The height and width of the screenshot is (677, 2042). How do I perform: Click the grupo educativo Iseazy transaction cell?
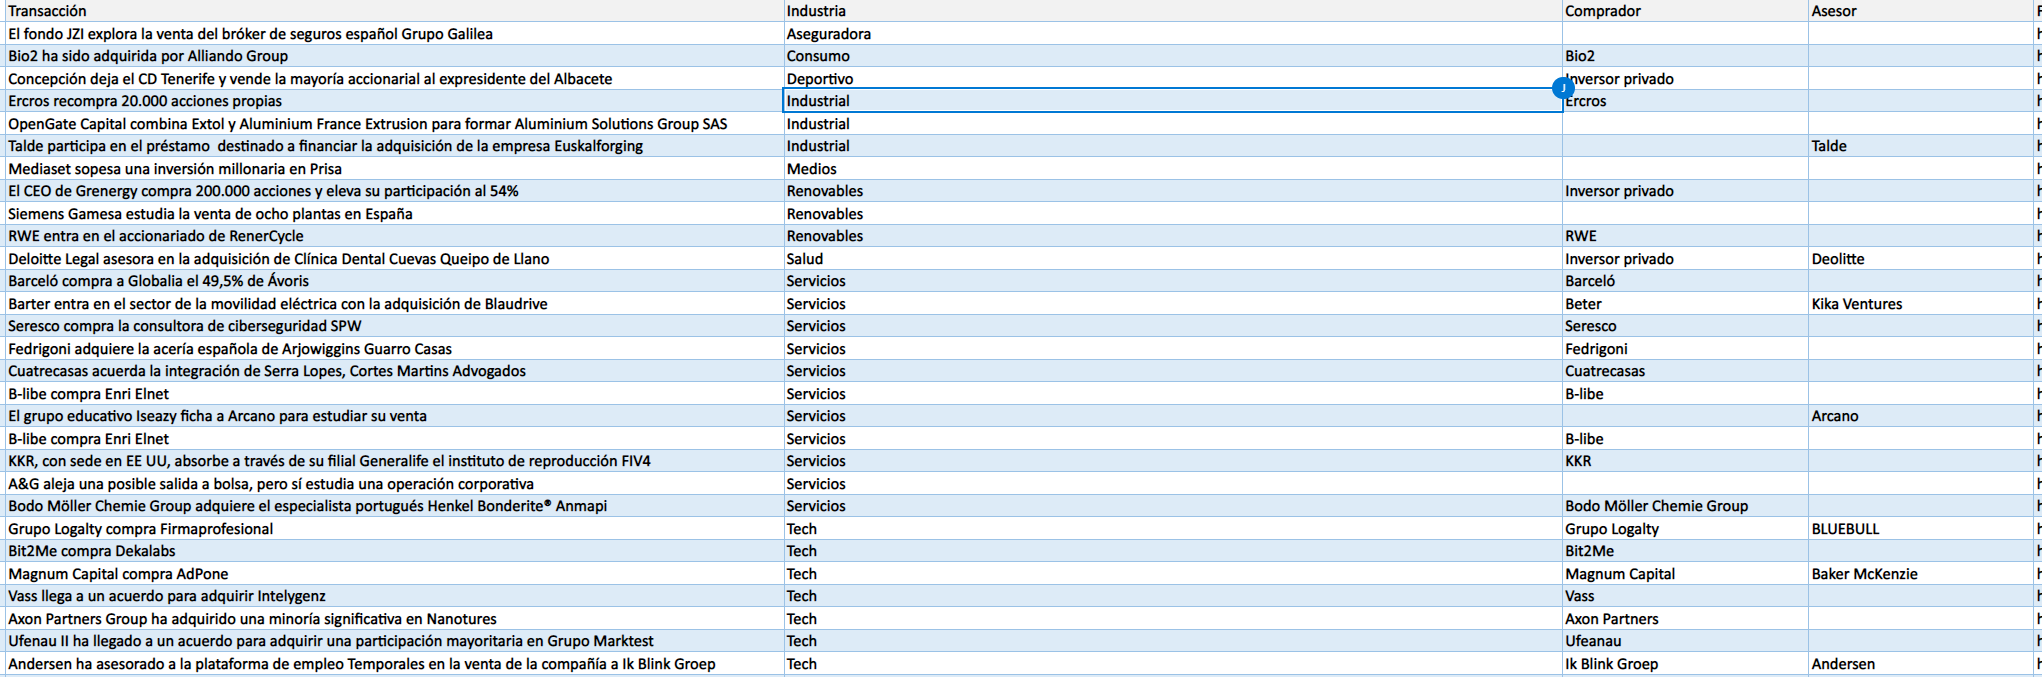394,416
